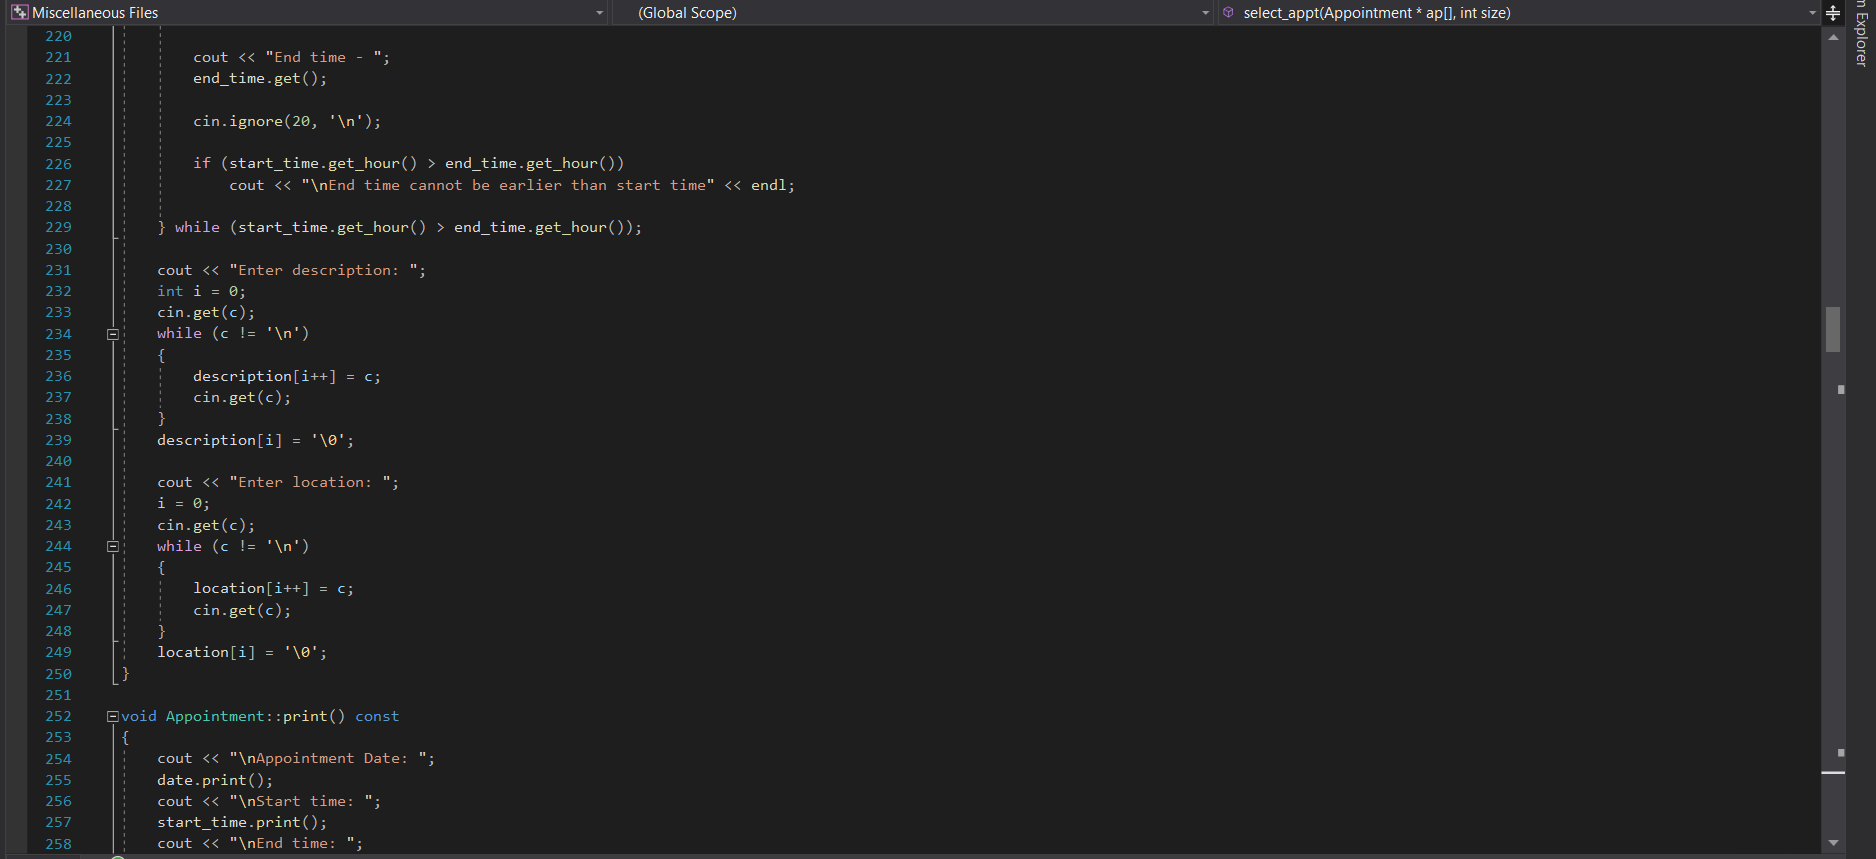Open the Miscellaneous Files project dropdown

[x=599, y=13]
